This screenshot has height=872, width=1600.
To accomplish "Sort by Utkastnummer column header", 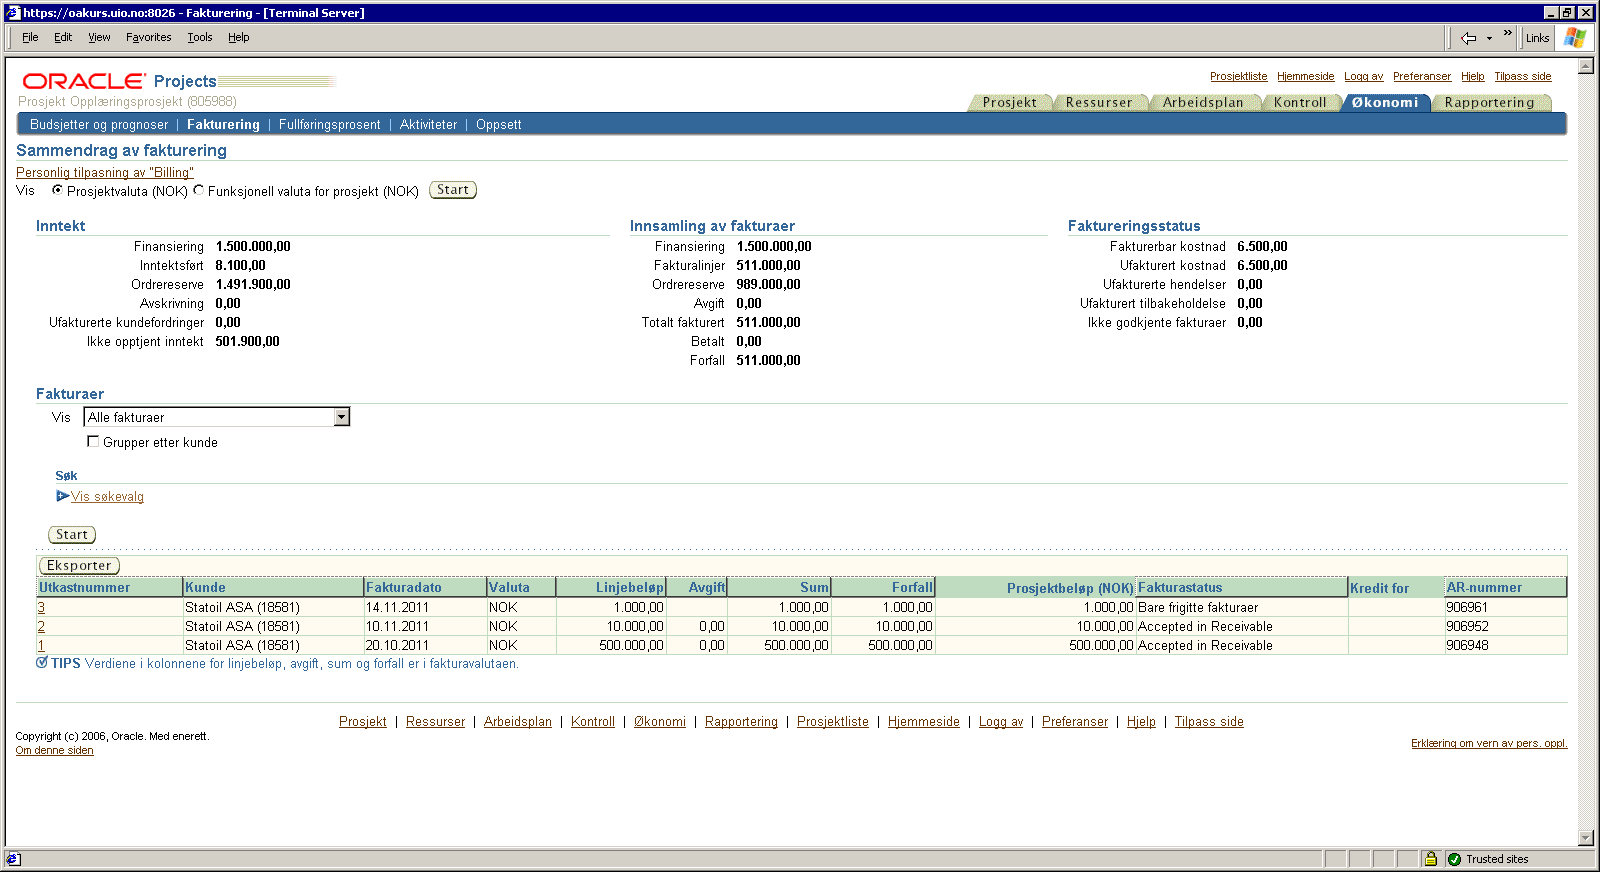I will click(x=84, y=587).
